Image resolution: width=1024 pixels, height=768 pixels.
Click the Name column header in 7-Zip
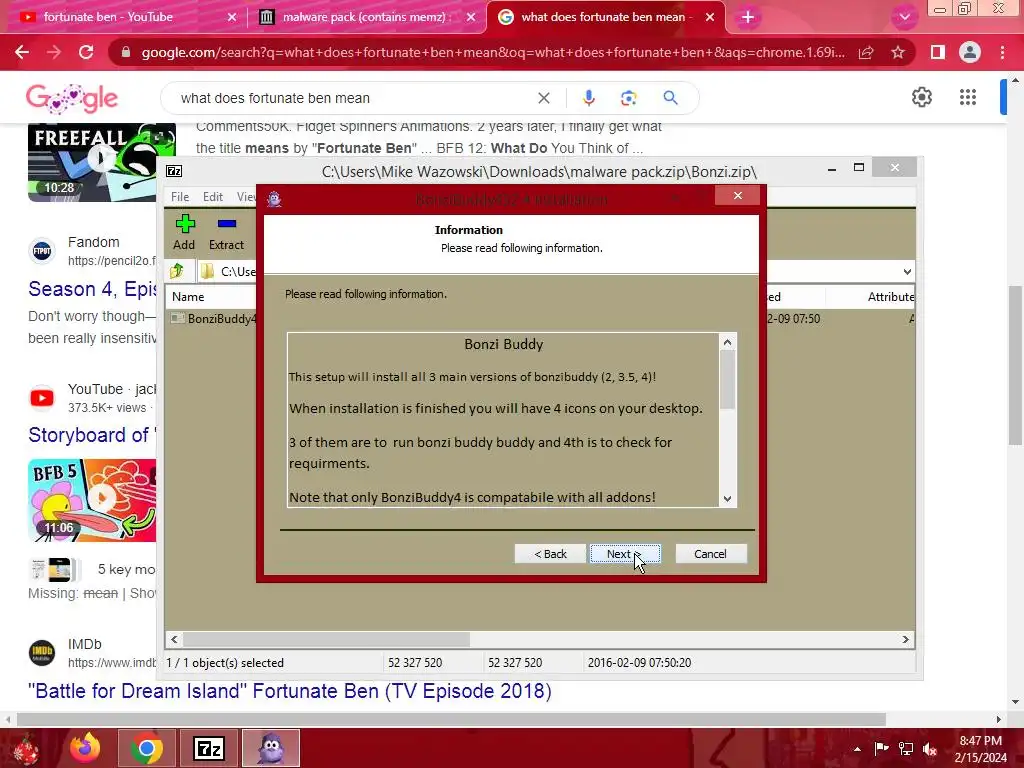coord(188,296)
